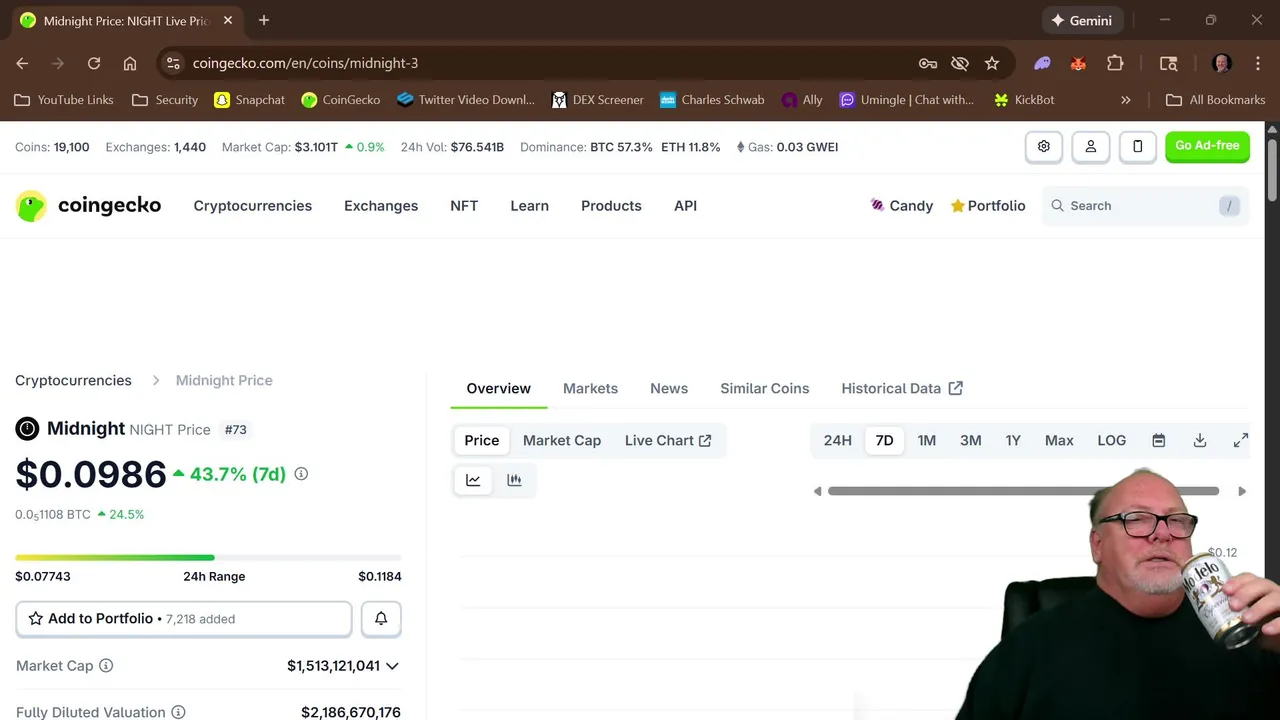Open the chart date range calendar icon
This screenshot has height=720, width=1280.
(1159, 440)
